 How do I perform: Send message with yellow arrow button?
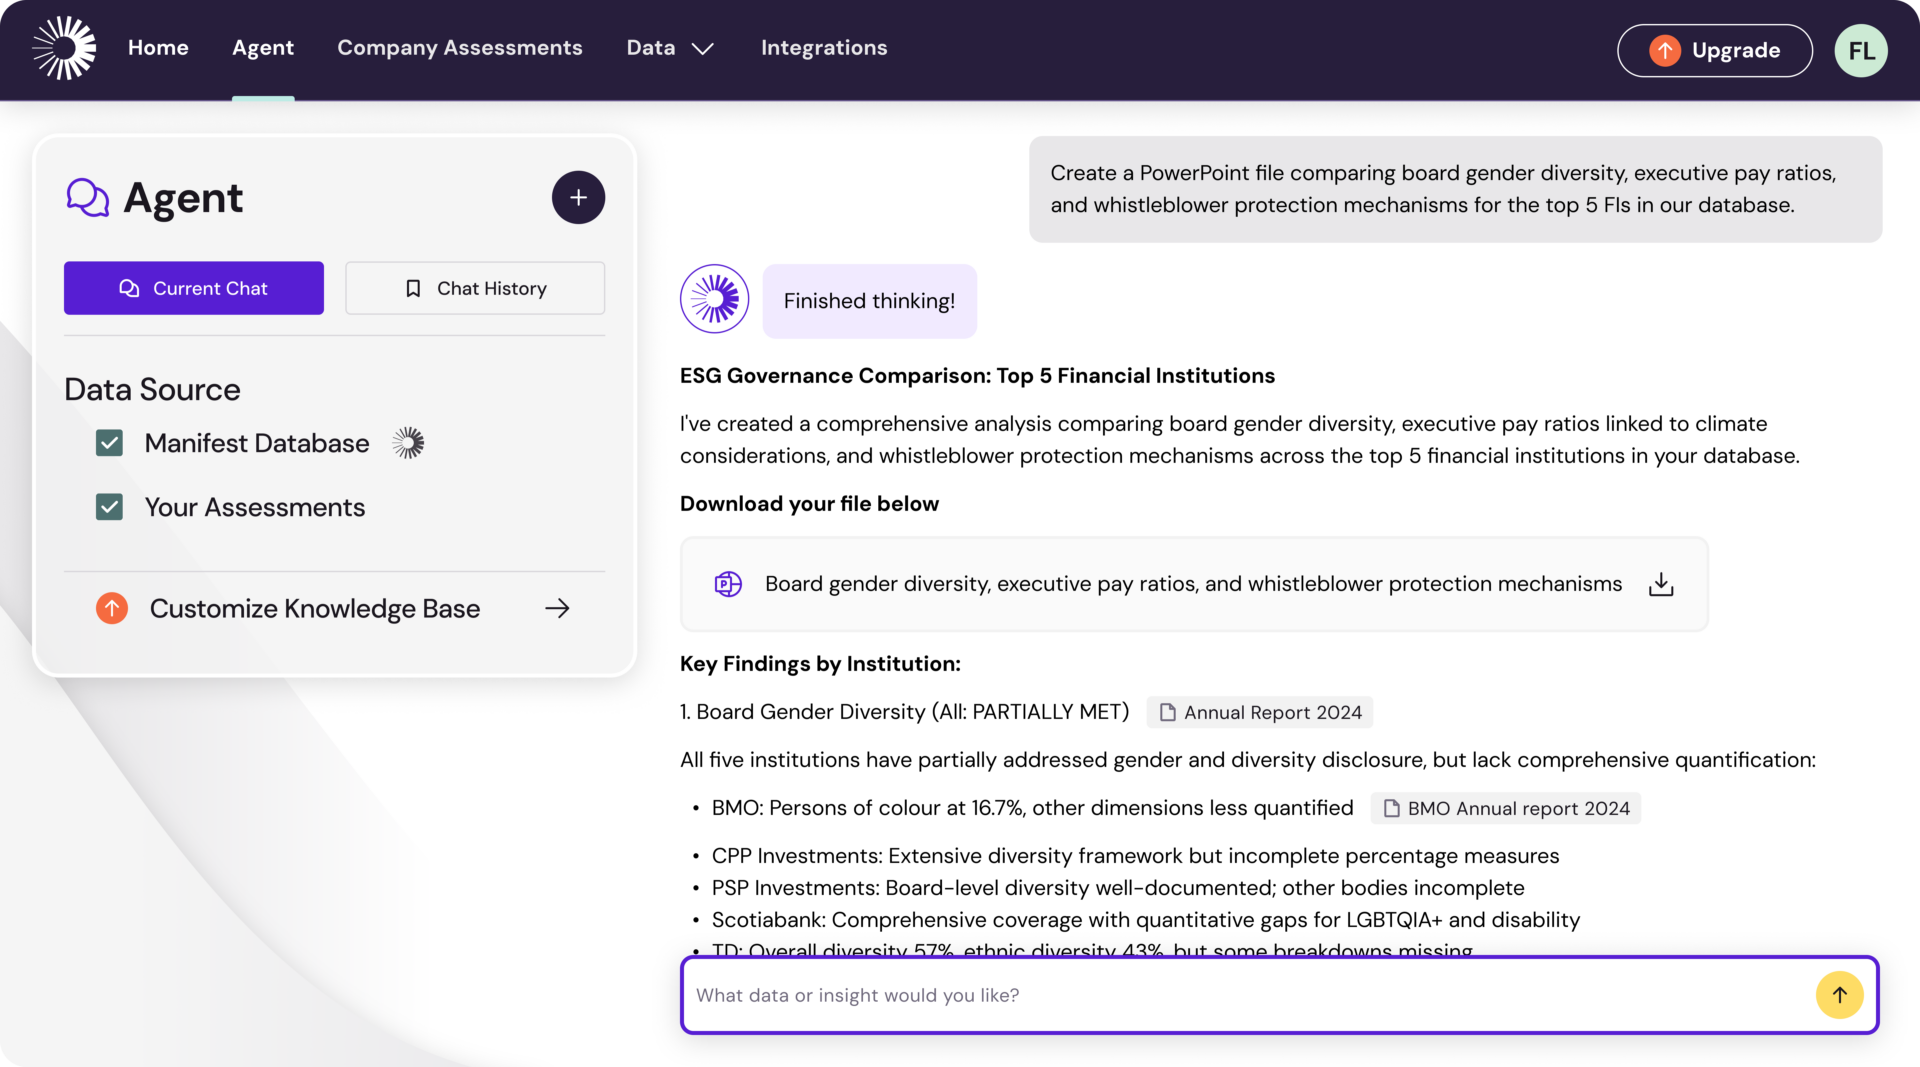(x=1839, y=995)
